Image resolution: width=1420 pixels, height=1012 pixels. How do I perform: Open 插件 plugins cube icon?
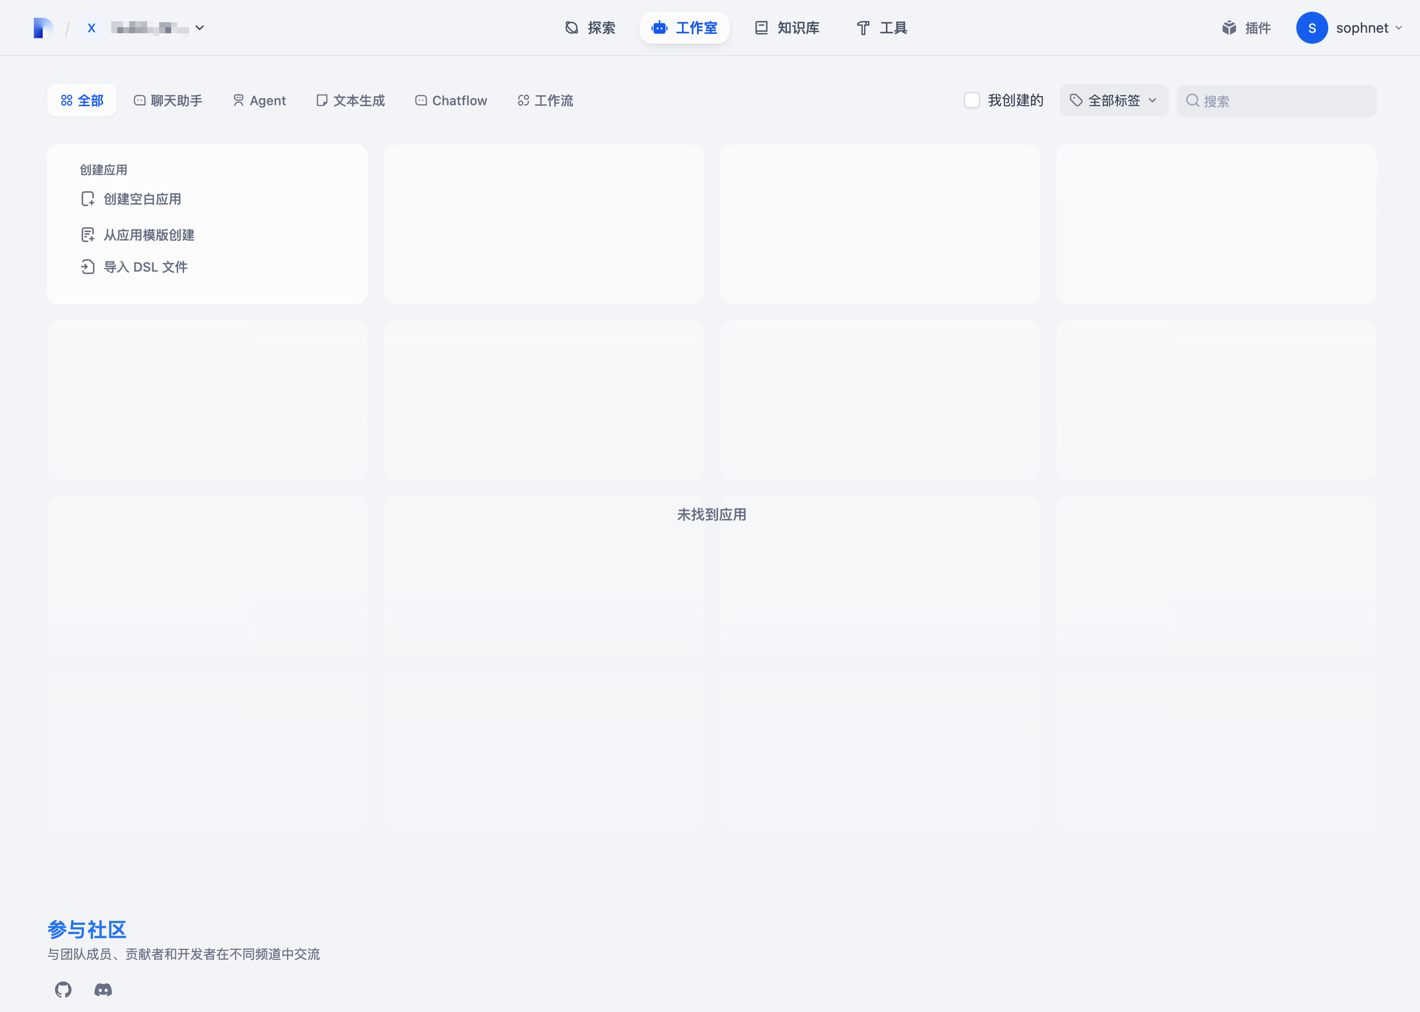pyautogui.click(x=1229, y=28)
